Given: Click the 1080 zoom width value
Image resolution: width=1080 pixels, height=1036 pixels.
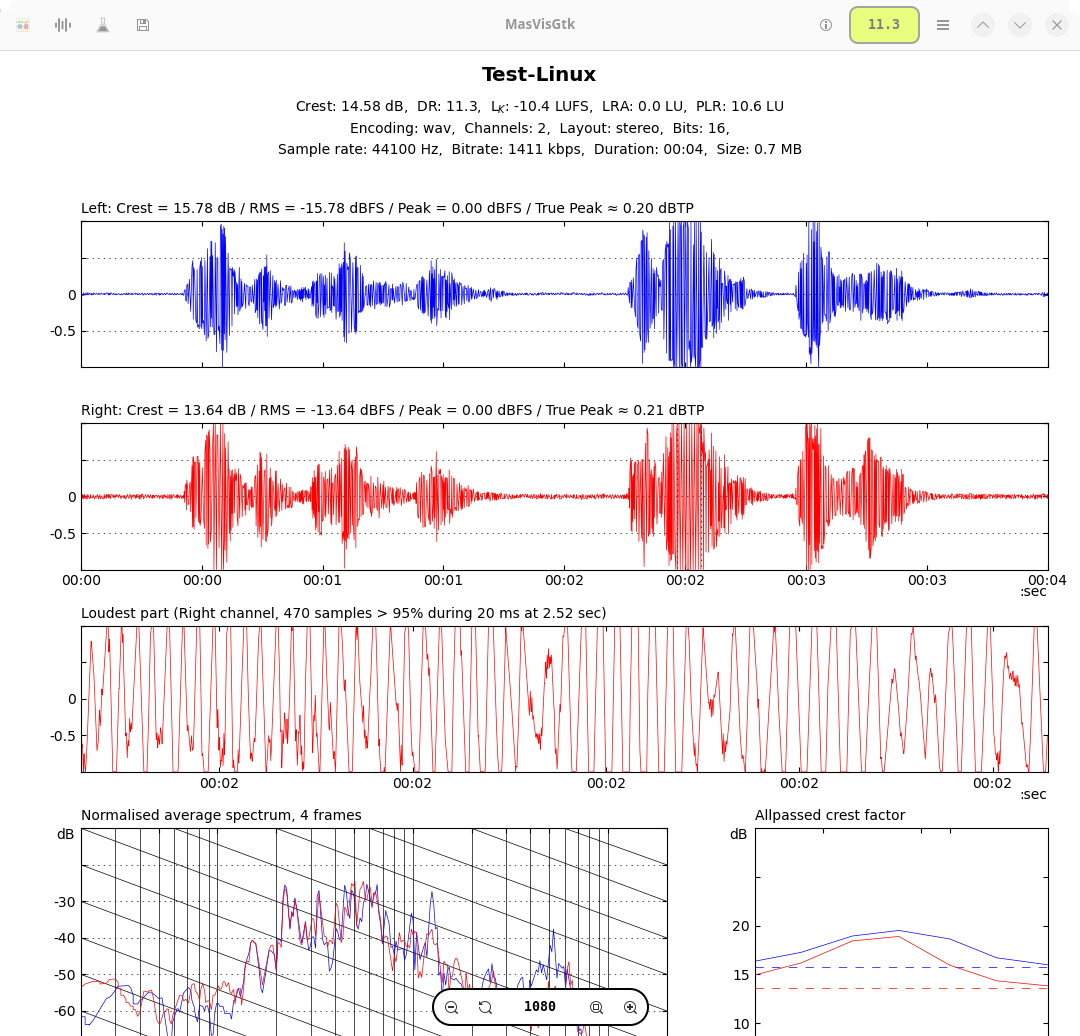Looking at the screenshot, I should coord(540,1007).
